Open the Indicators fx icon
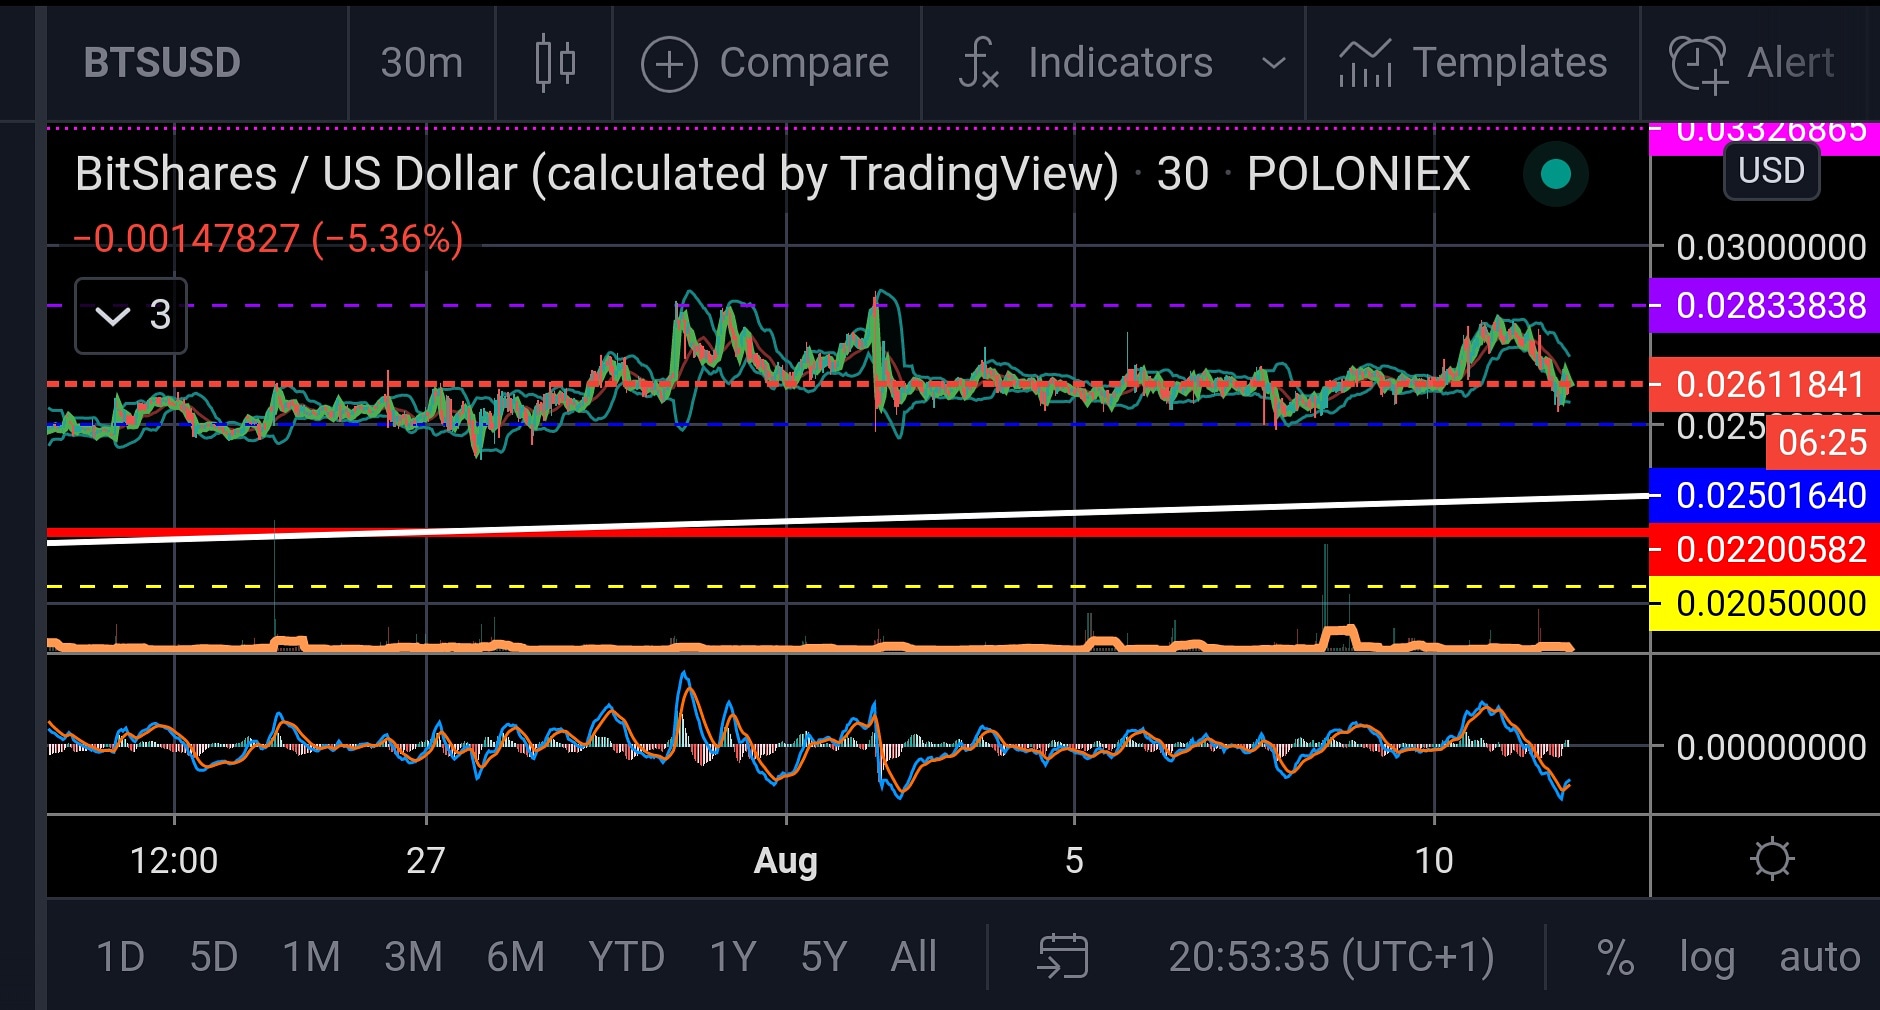The height and width of the screenshot is (1010, 1880). [979, 63]
